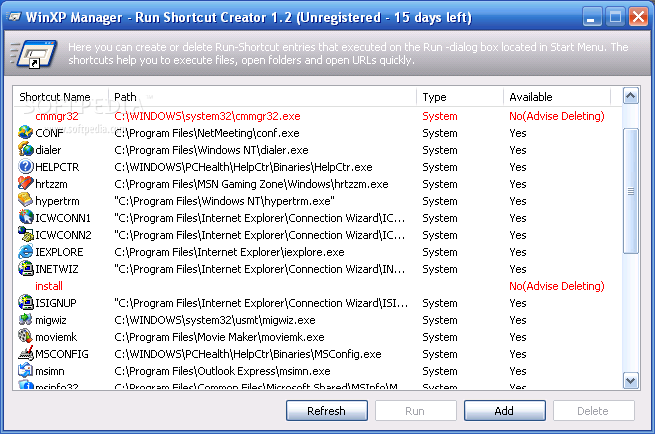
Task: Click the scrollbar up arrow
Action: 630,96
